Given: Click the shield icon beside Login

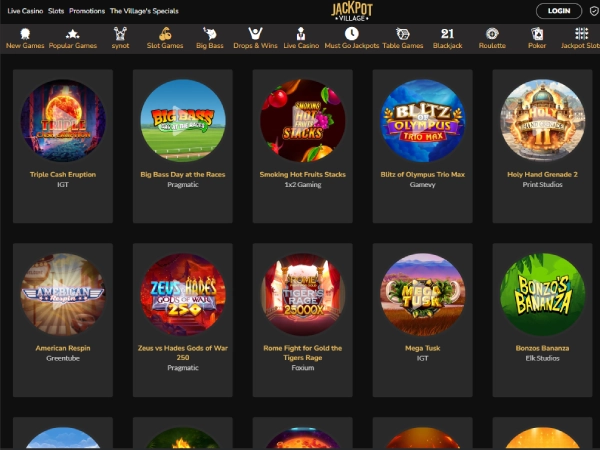Looking at the screenshot, I should coord(594,11).
